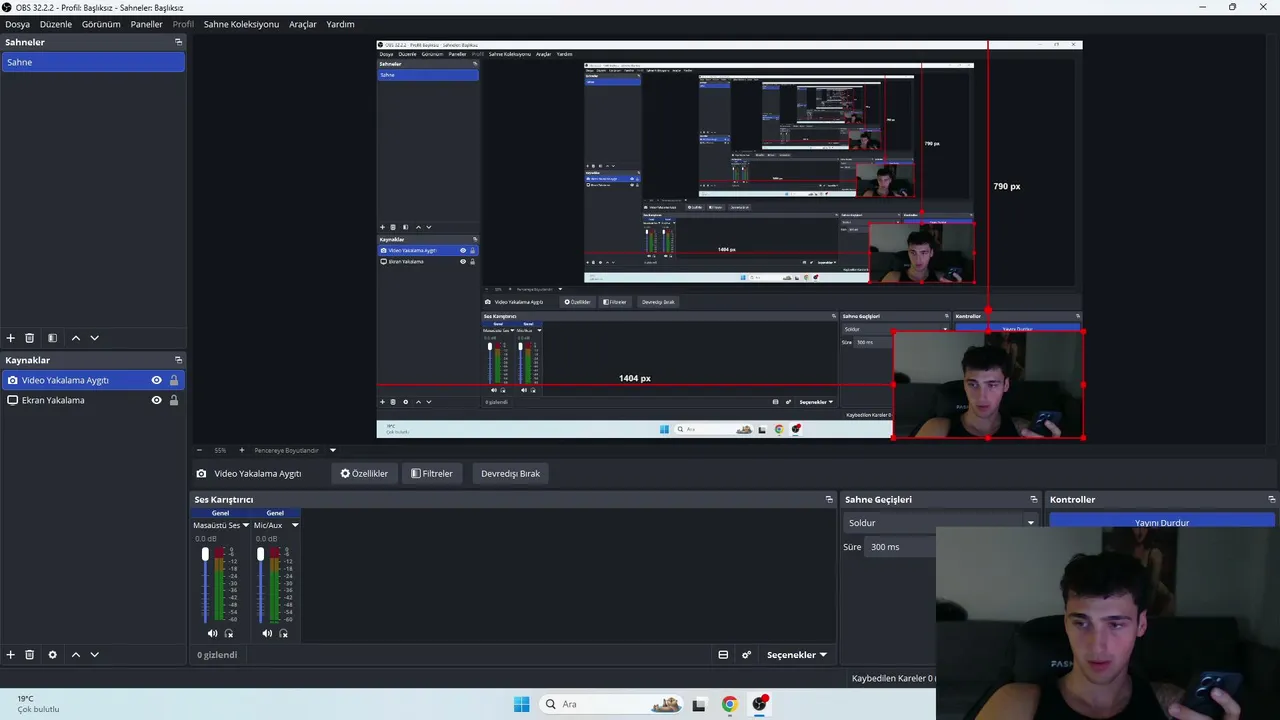Mute the Masaüstü Ses channel
Screen dimensions: 1280x720
(x=212, y=633)
